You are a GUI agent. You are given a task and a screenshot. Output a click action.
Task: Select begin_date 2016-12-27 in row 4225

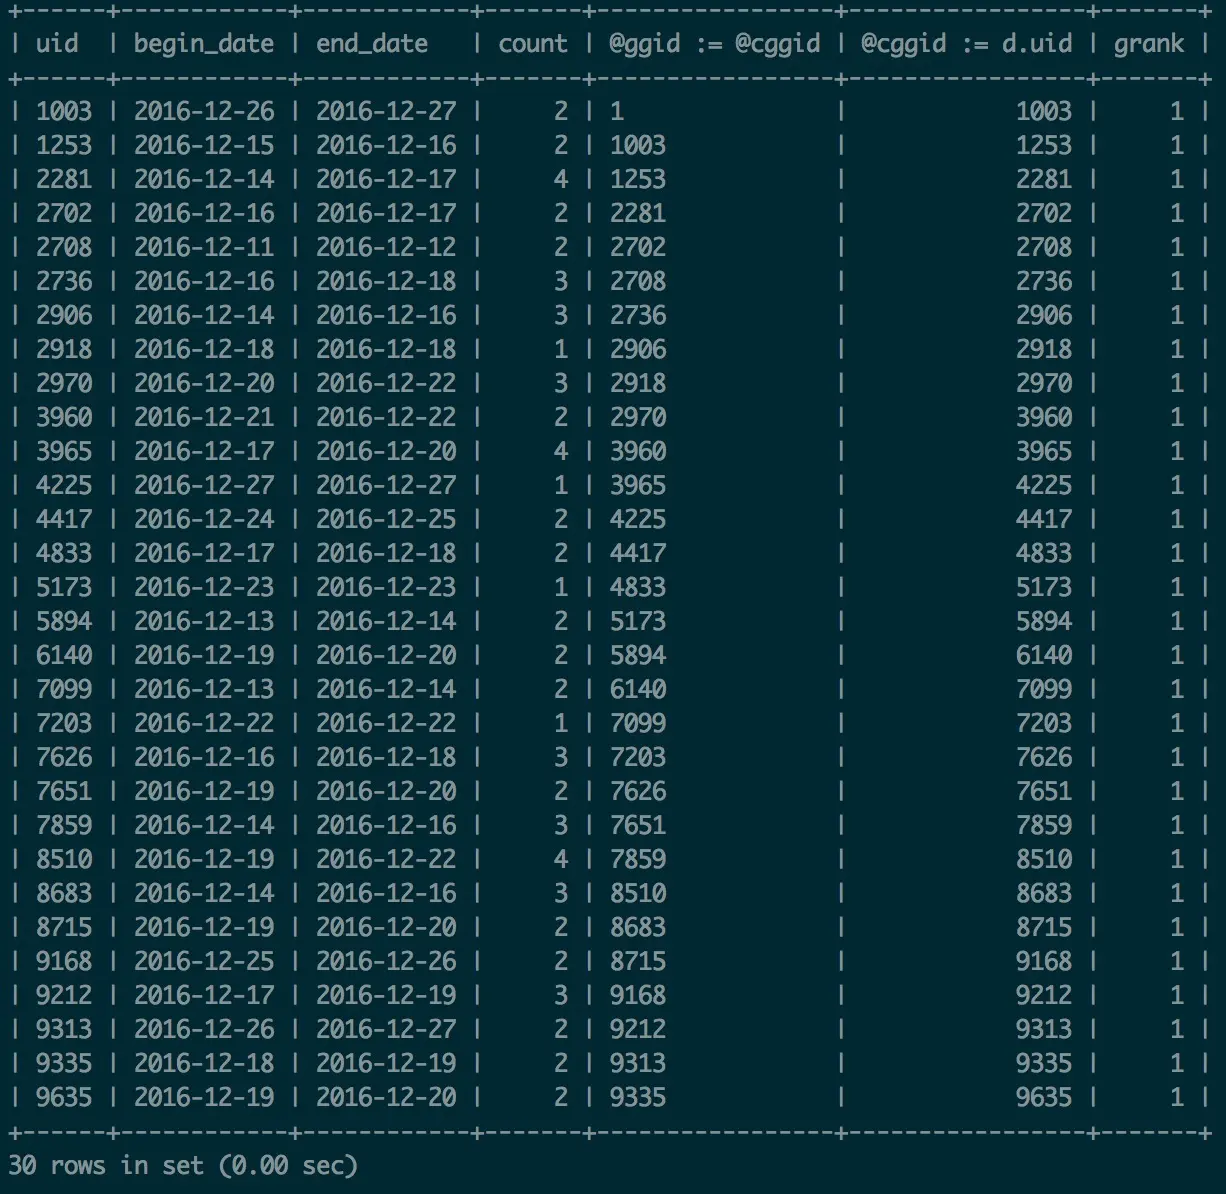(204, 485)
